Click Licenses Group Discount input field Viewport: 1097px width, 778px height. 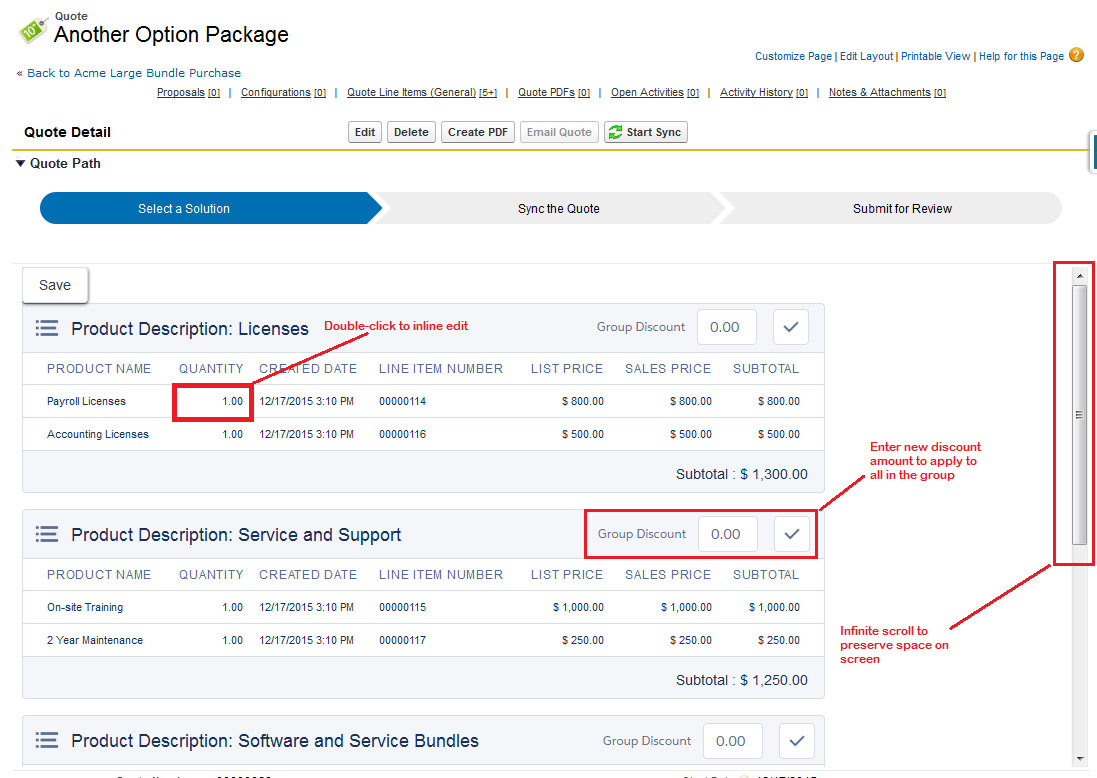pos(725,327)
